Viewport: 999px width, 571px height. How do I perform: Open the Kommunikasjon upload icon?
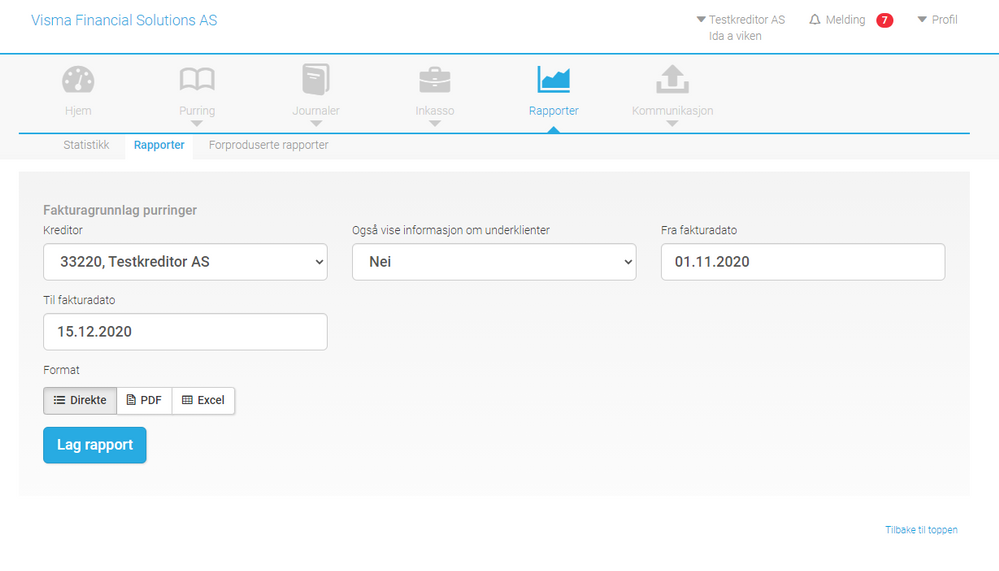click(672, 80)
